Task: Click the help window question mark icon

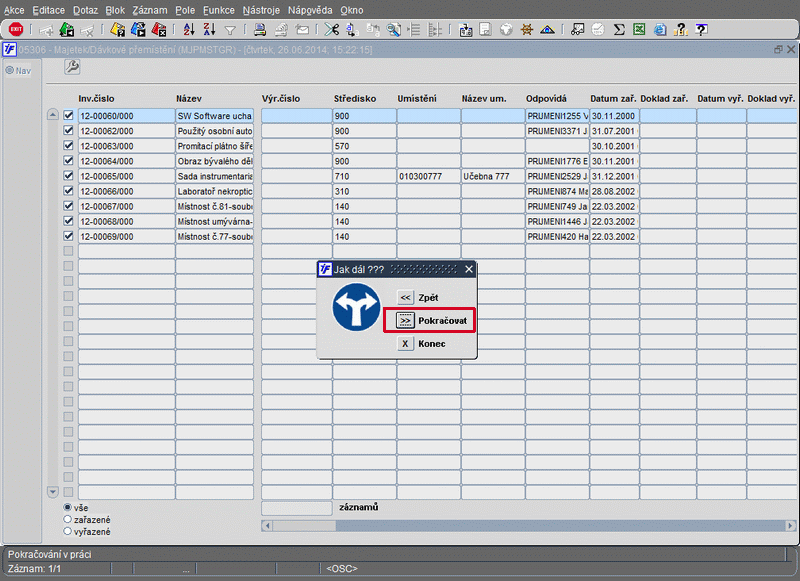Action: [x=702, y=30]
